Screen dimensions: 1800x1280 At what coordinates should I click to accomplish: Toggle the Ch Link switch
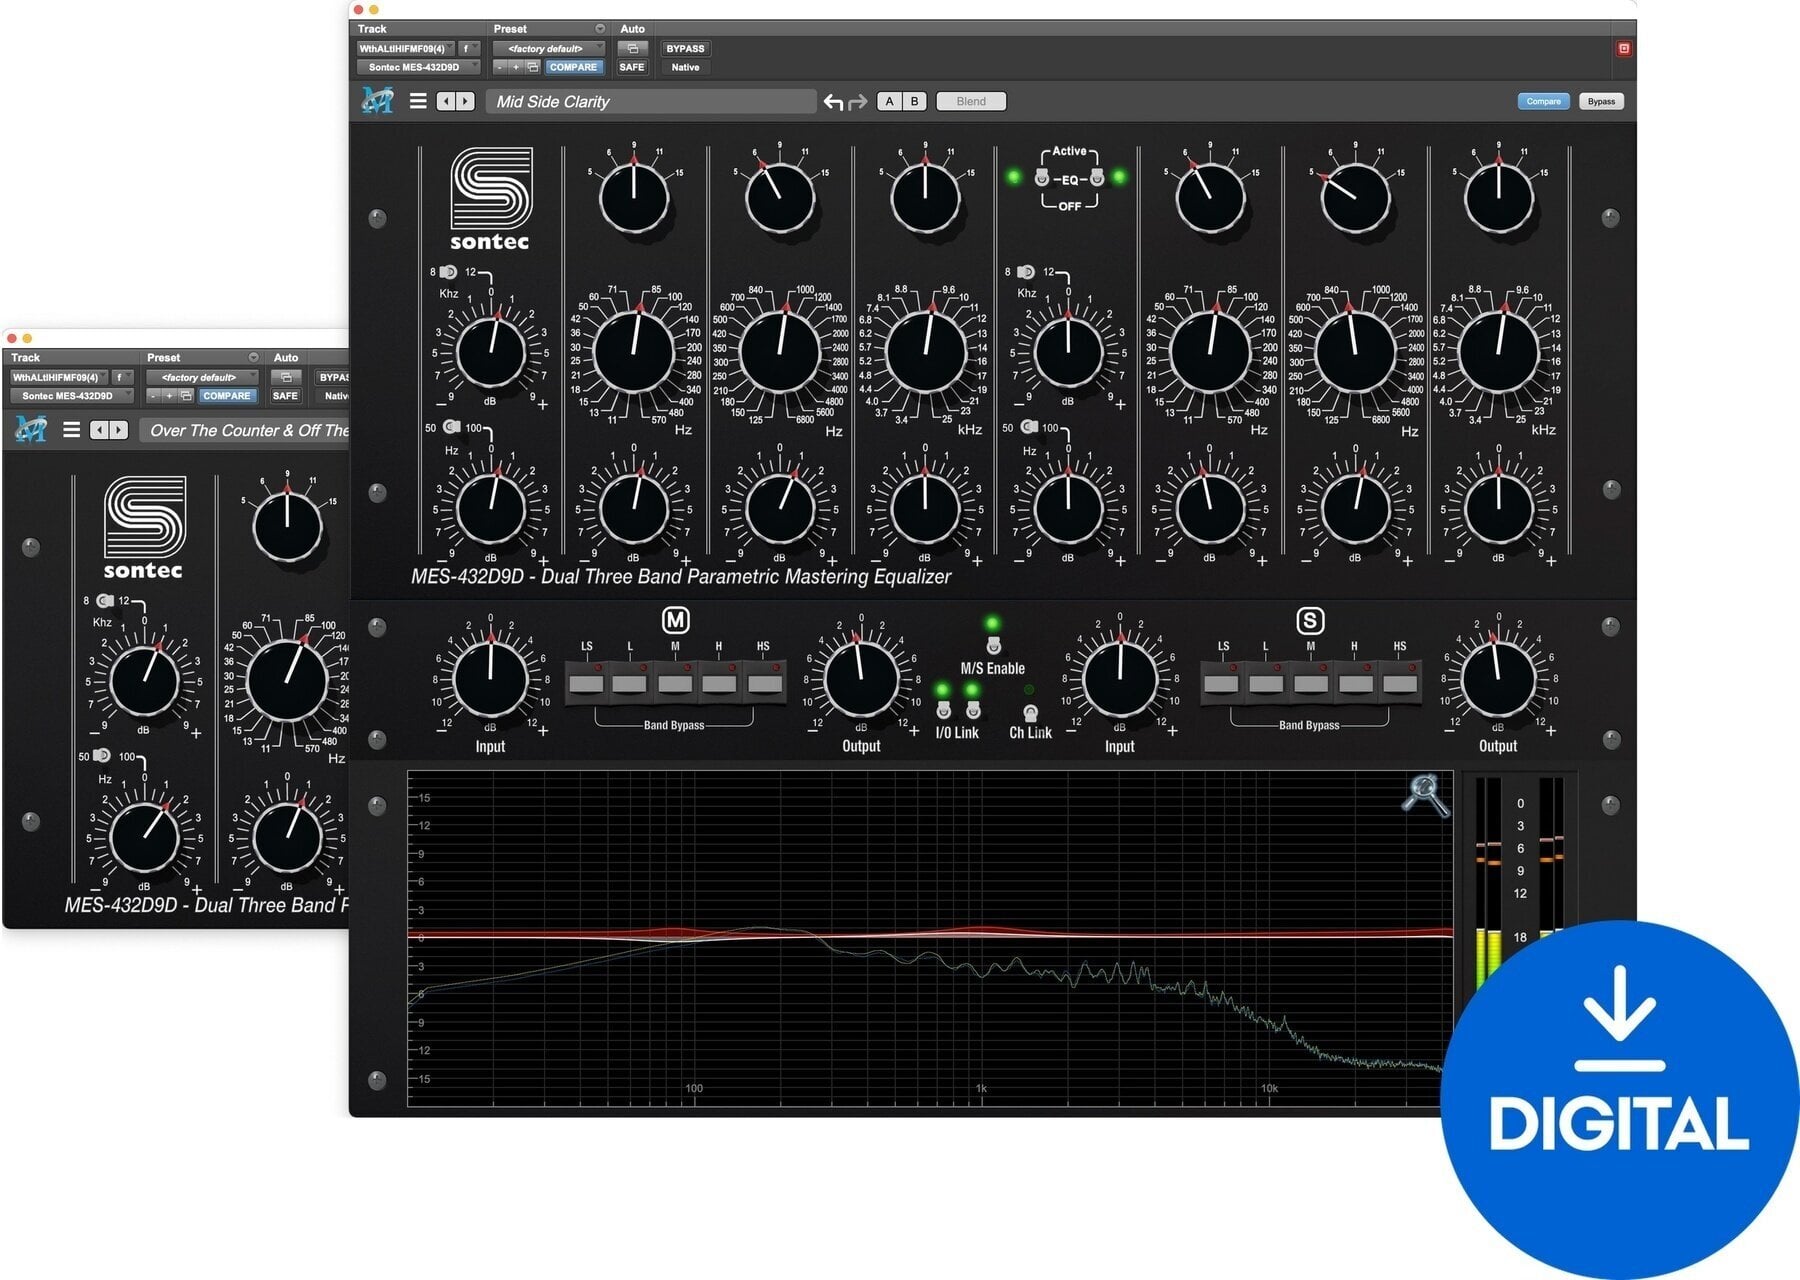coord(1030,712)
